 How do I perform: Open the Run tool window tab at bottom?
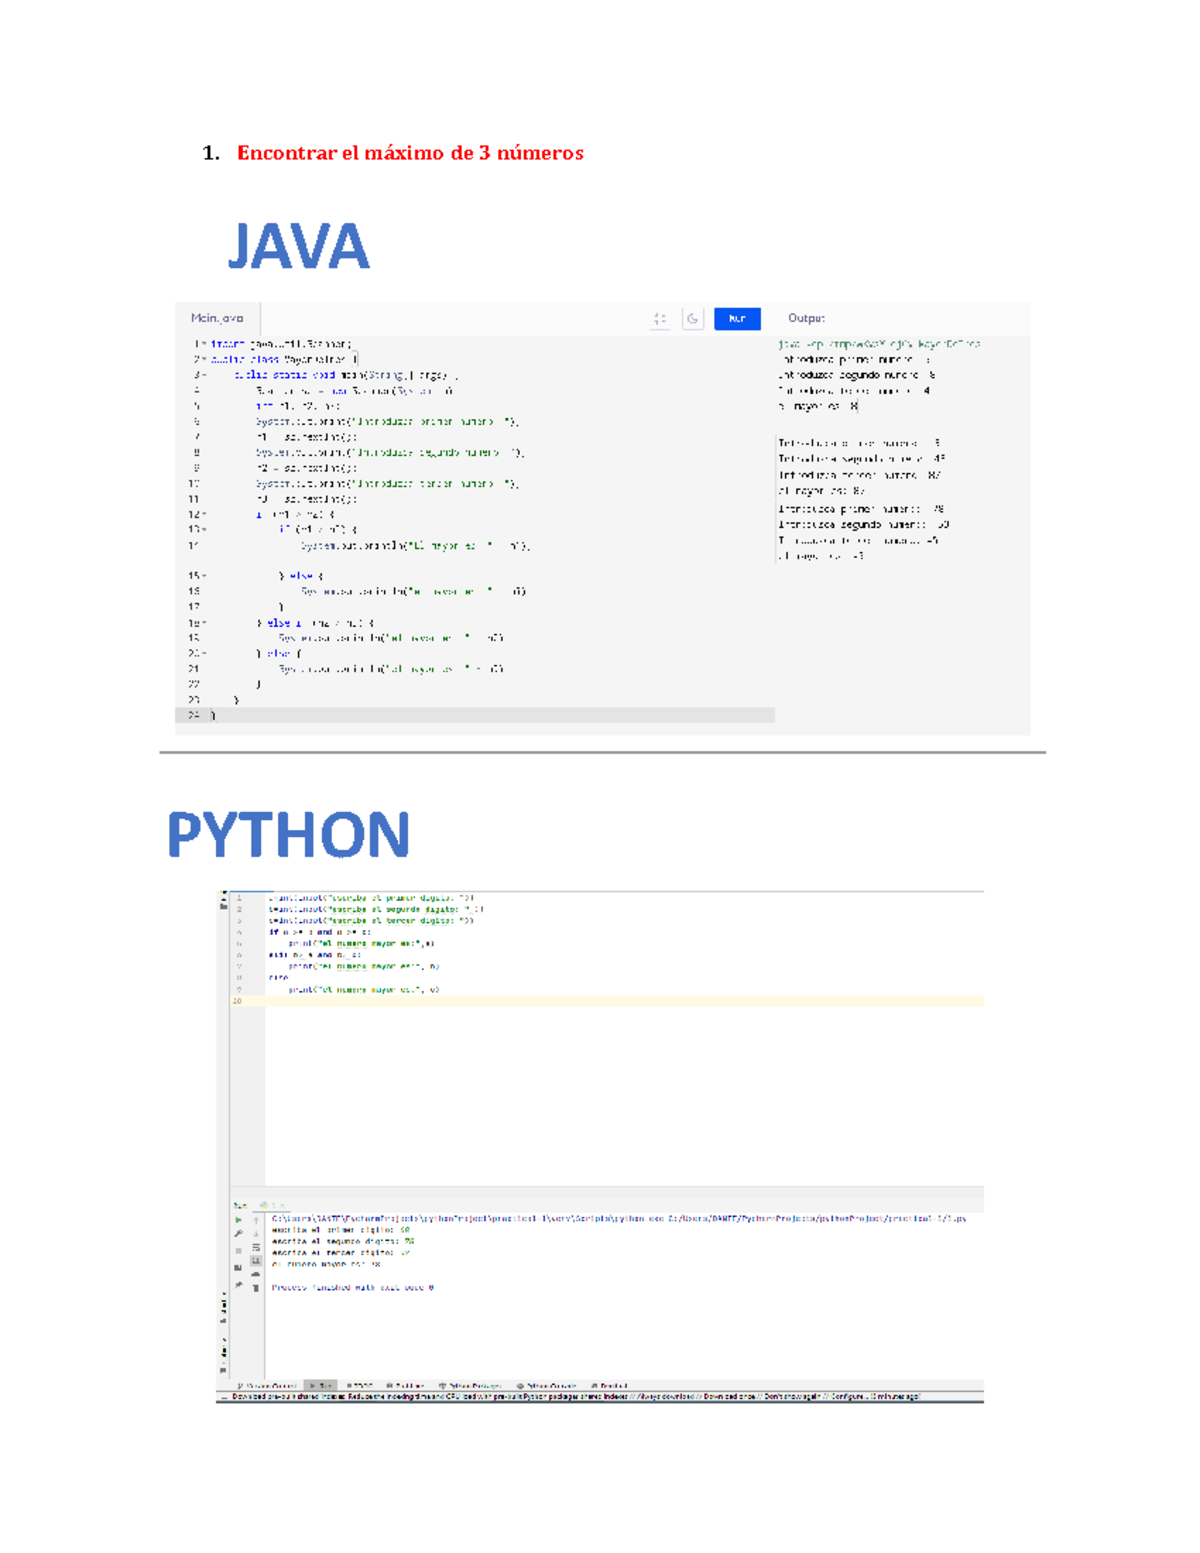pos(320,1386)
